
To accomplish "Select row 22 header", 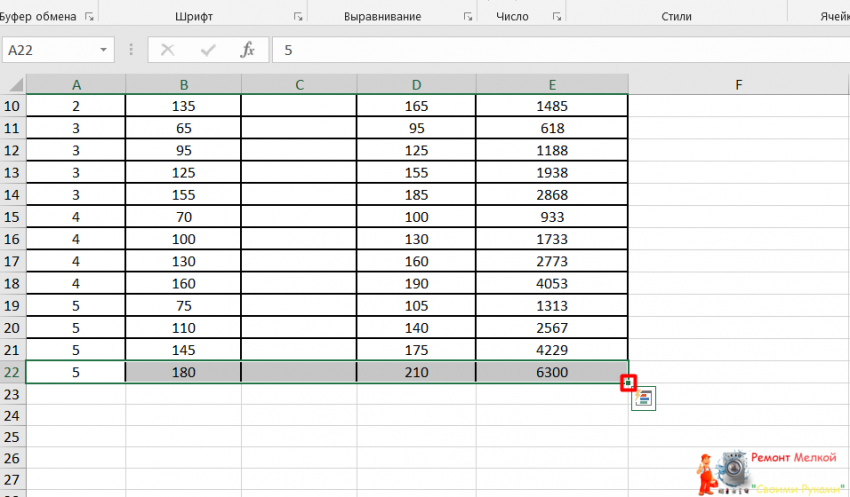I will (x=13, y=372).
